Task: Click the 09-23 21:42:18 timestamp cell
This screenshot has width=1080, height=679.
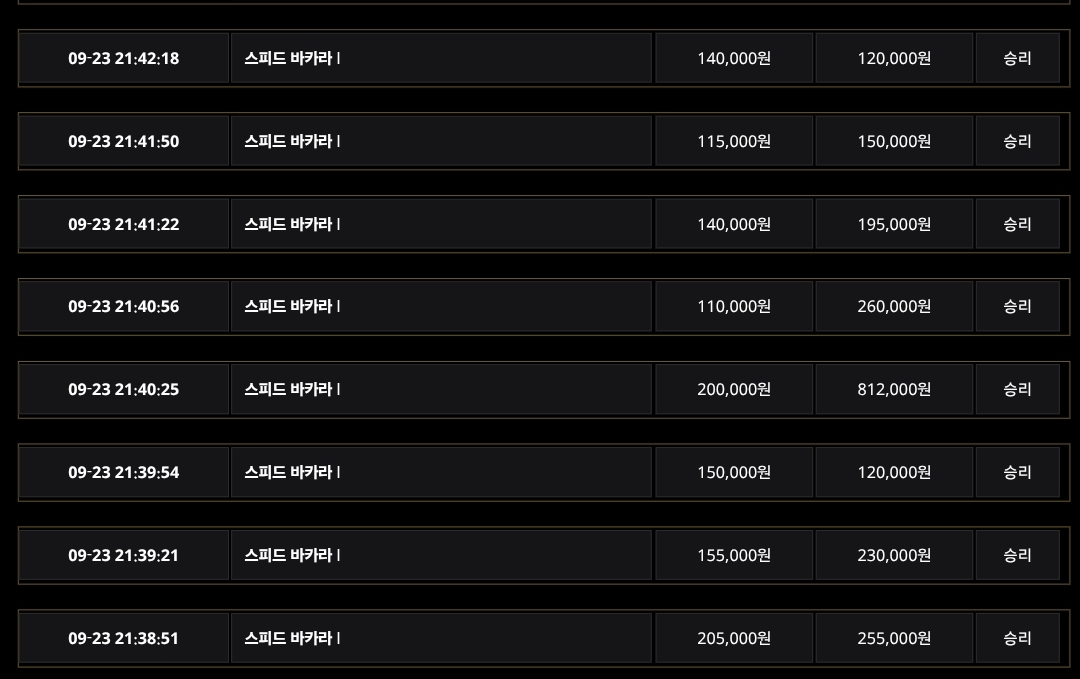Action: tap(124, 58)
